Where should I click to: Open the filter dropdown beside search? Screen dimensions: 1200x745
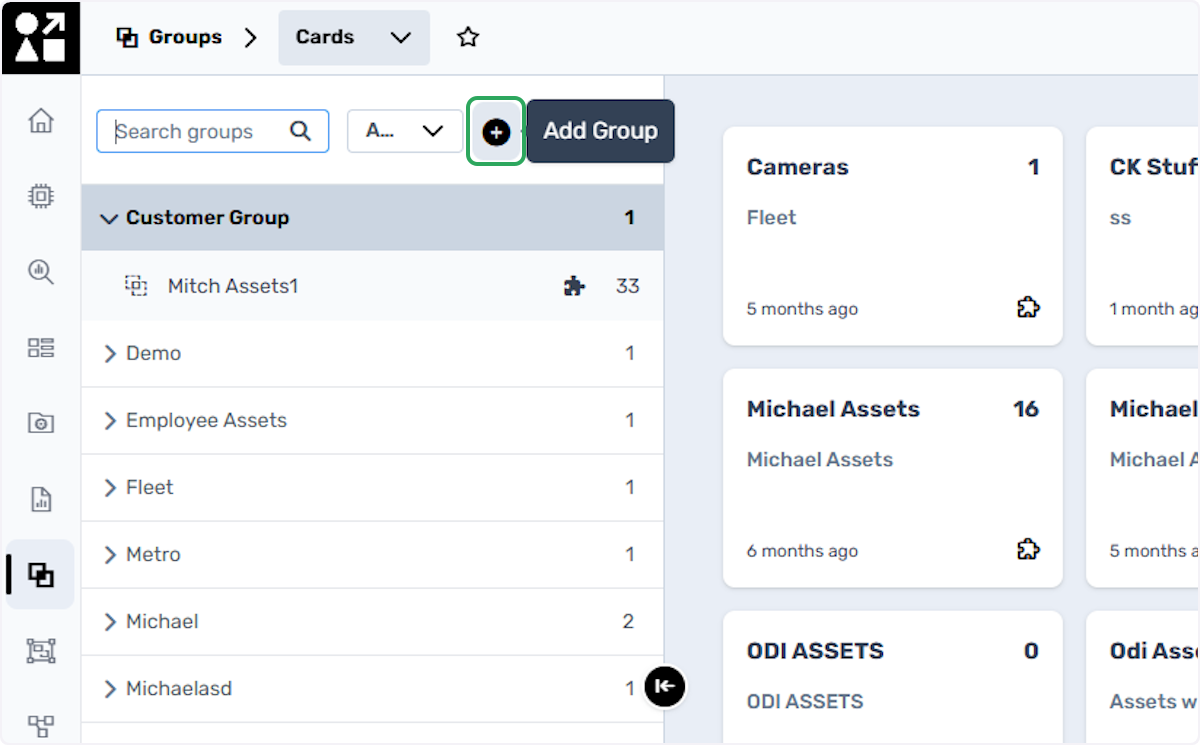pos(405,131)
